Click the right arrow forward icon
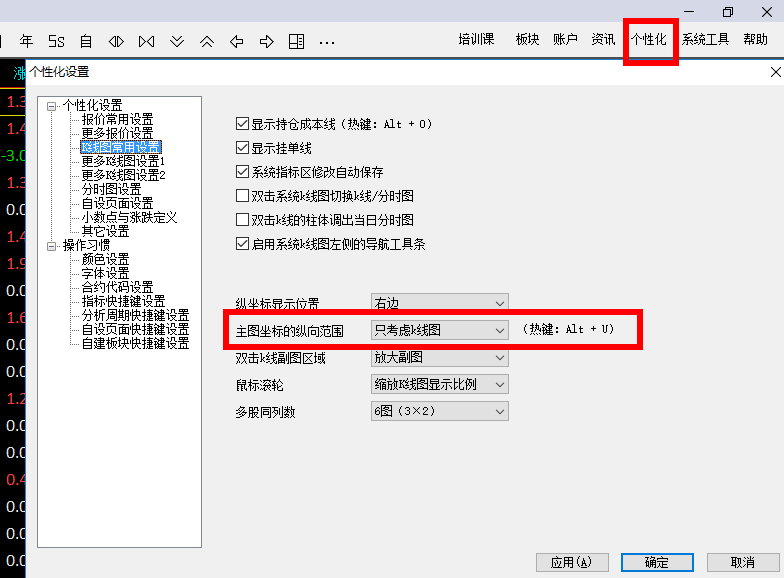The image size is (784, 578). pos(267,41)
